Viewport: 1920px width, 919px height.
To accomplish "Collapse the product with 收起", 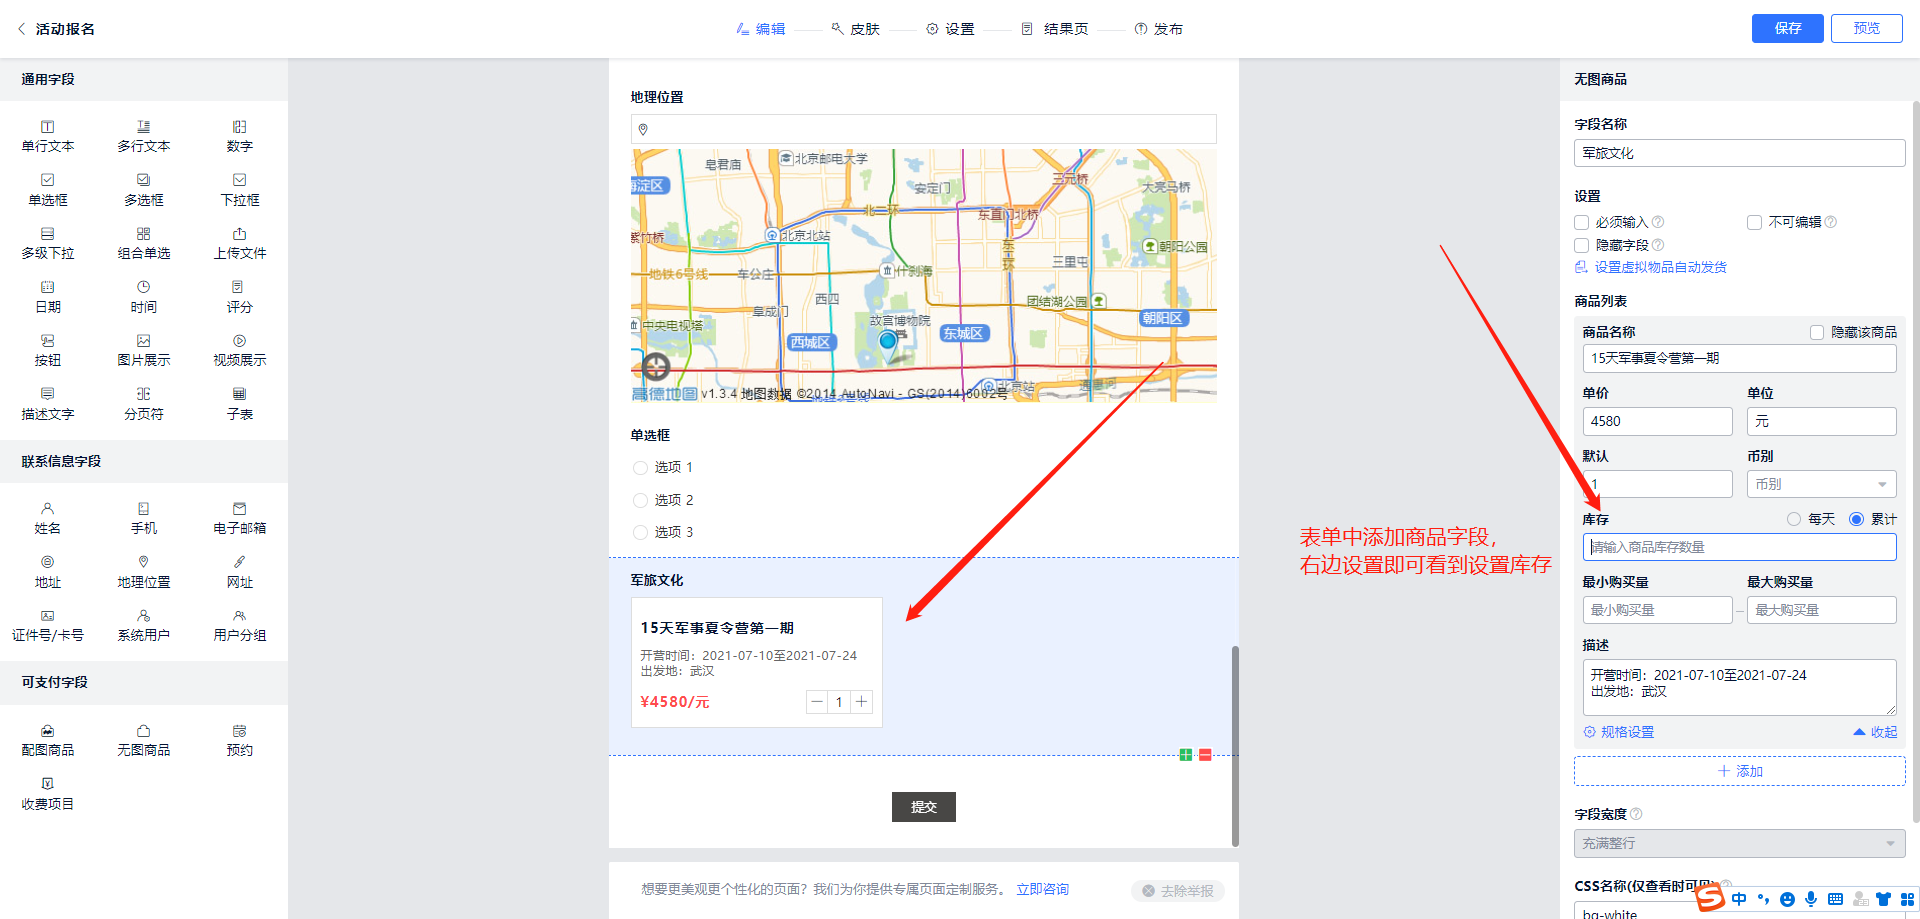I will click(1876, 732).
